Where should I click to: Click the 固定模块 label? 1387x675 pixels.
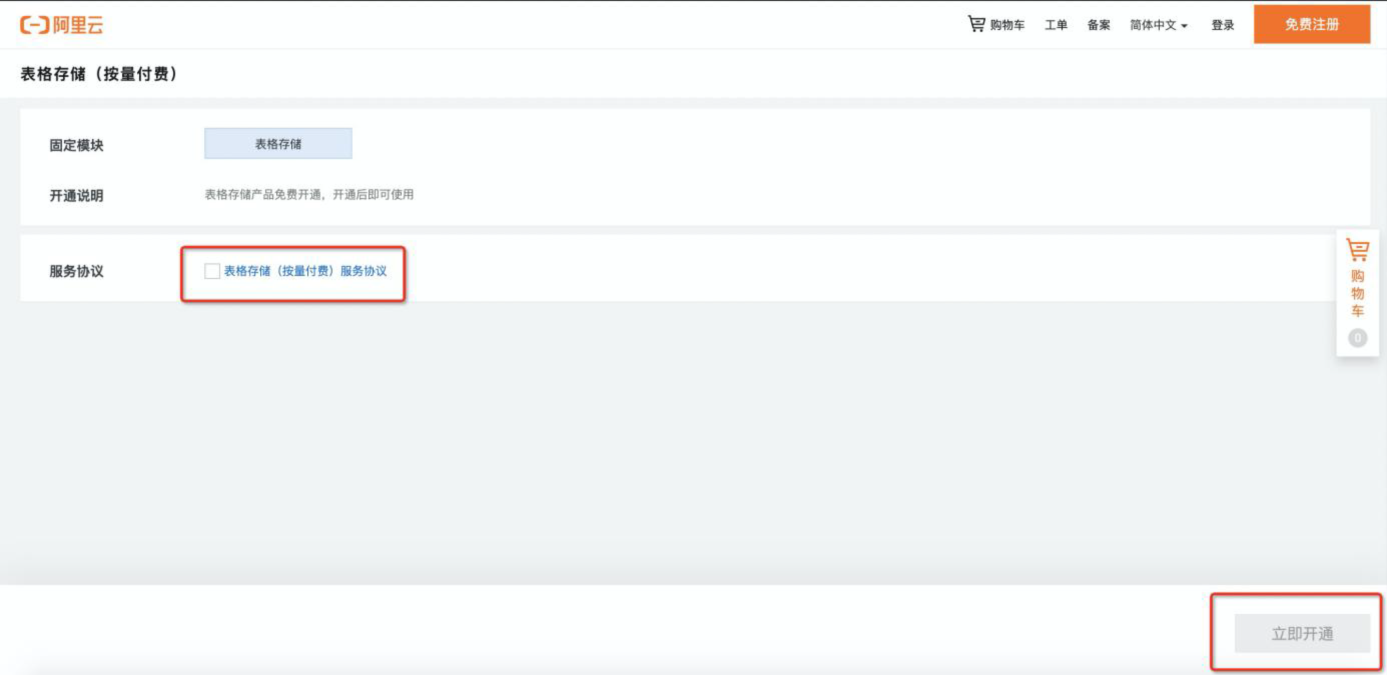click(77, 145)
